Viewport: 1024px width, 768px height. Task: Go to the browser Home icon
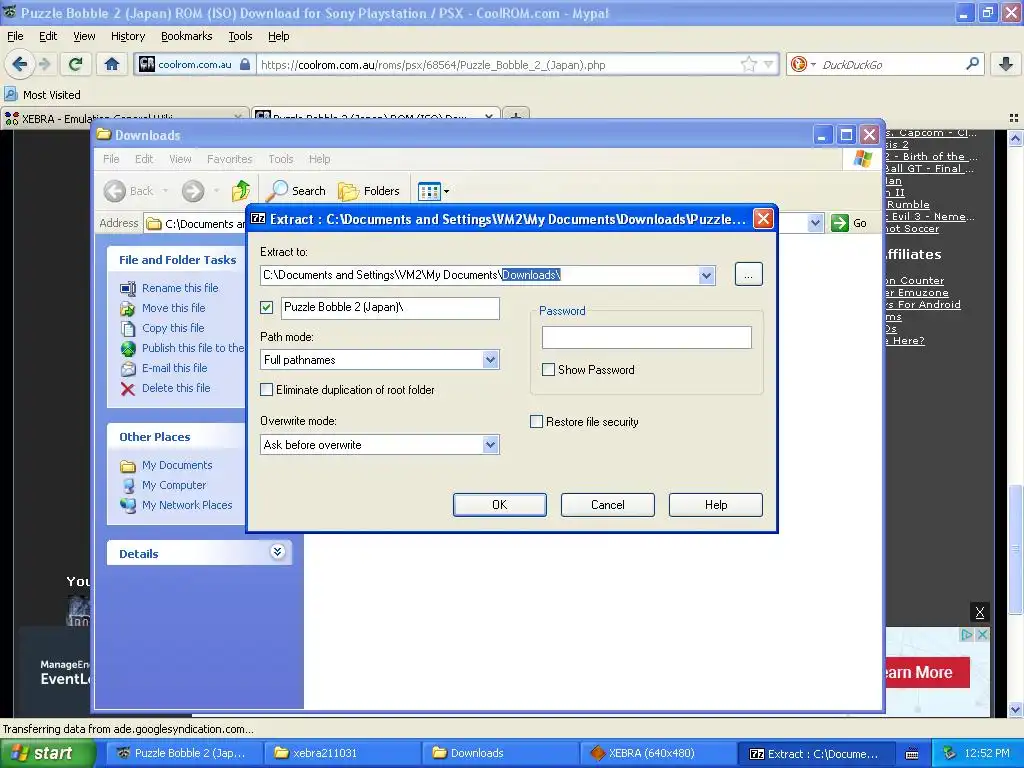point(112,64)
